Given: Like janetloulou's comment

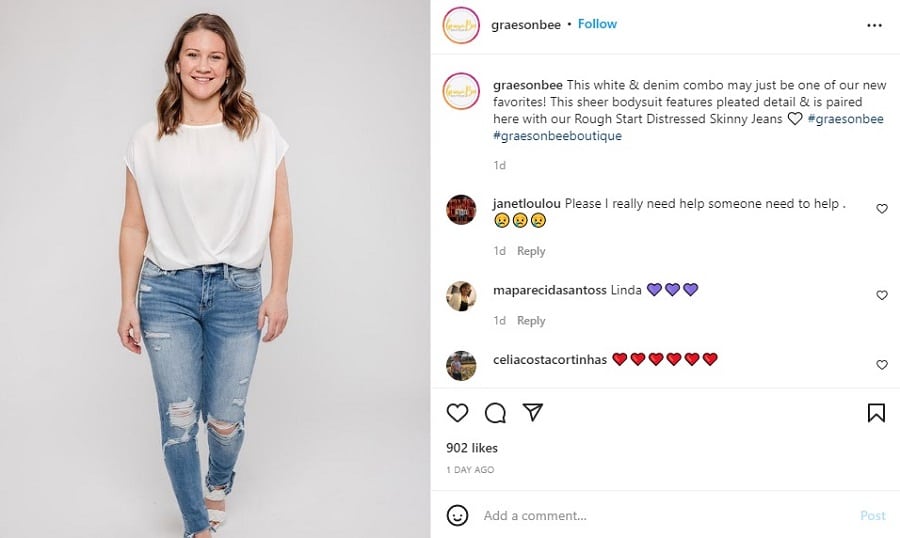Looking at the screenshot, I should coord(882,209).
